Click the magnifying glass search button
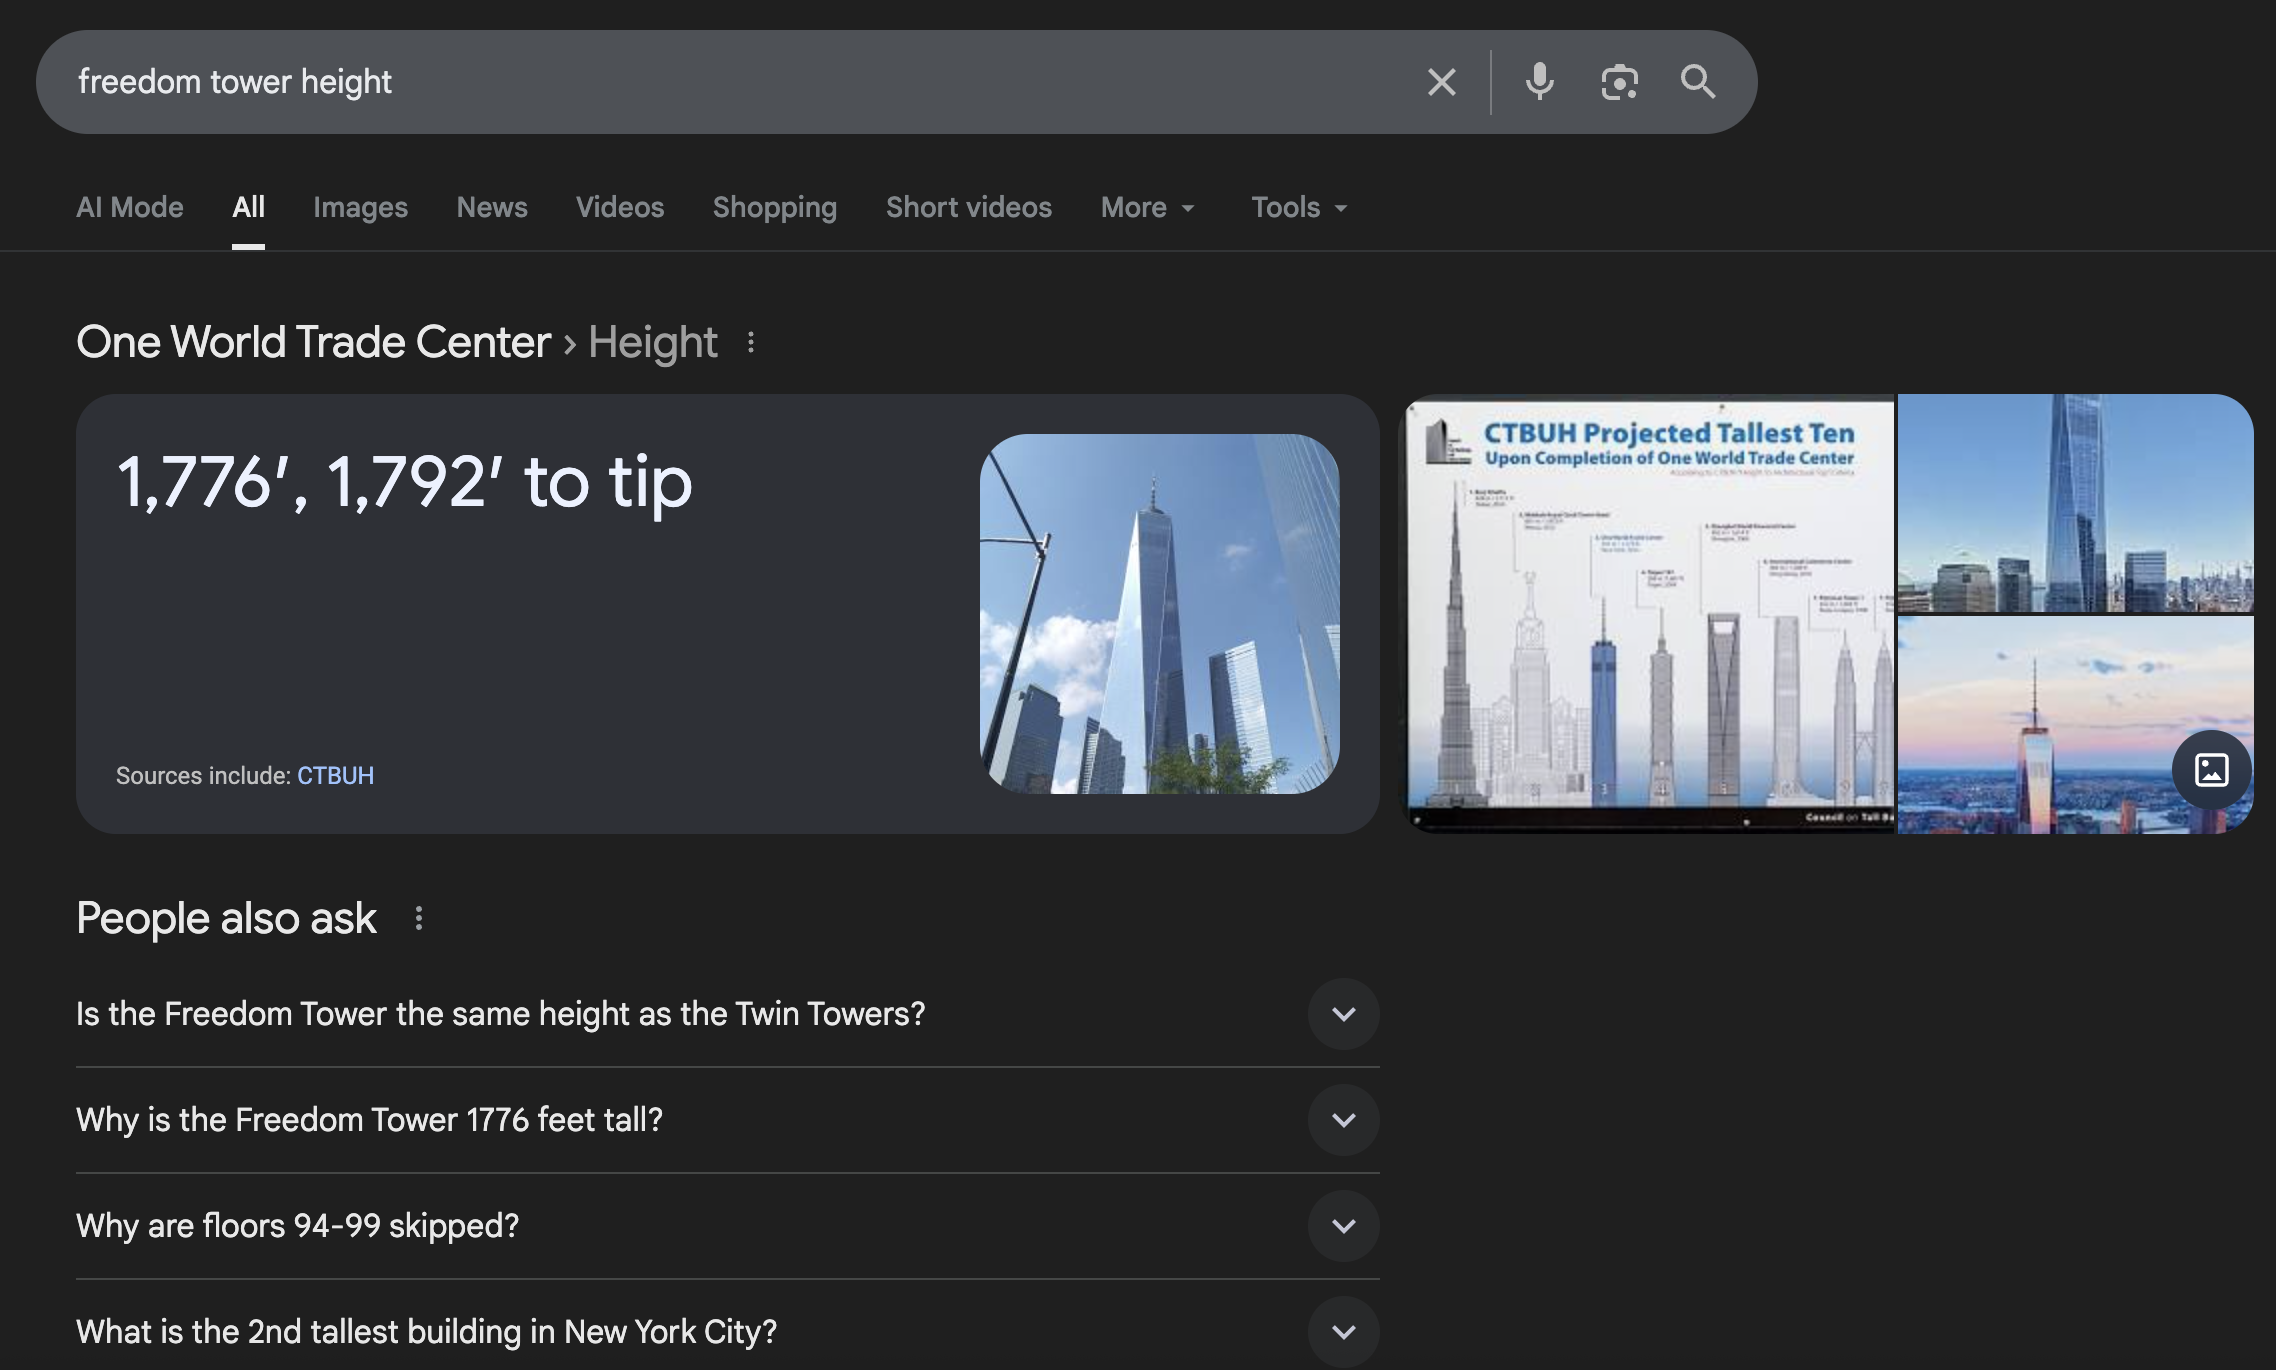 pos(1698,82)
